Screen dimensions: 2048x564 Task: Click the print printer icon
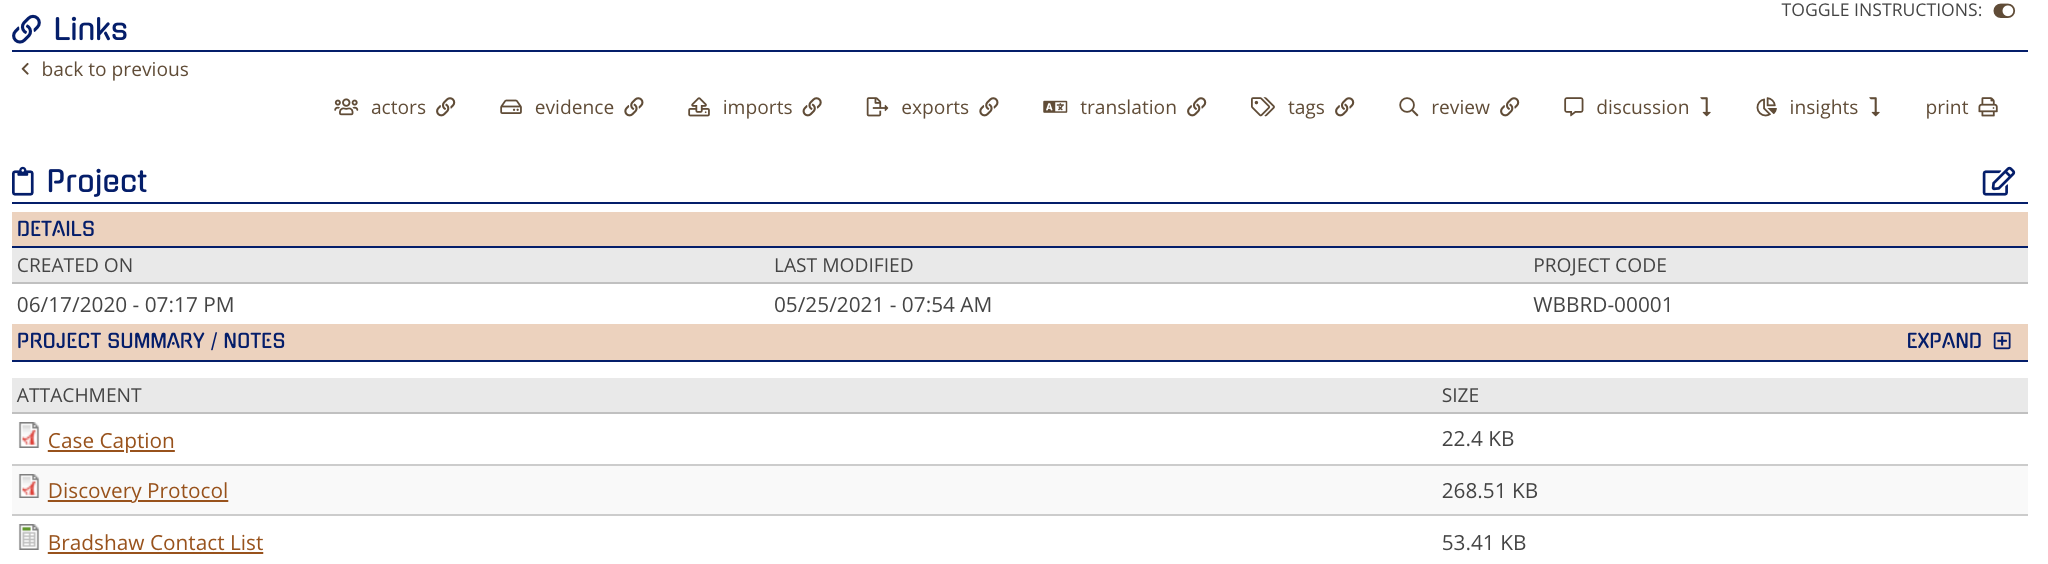1988,107
